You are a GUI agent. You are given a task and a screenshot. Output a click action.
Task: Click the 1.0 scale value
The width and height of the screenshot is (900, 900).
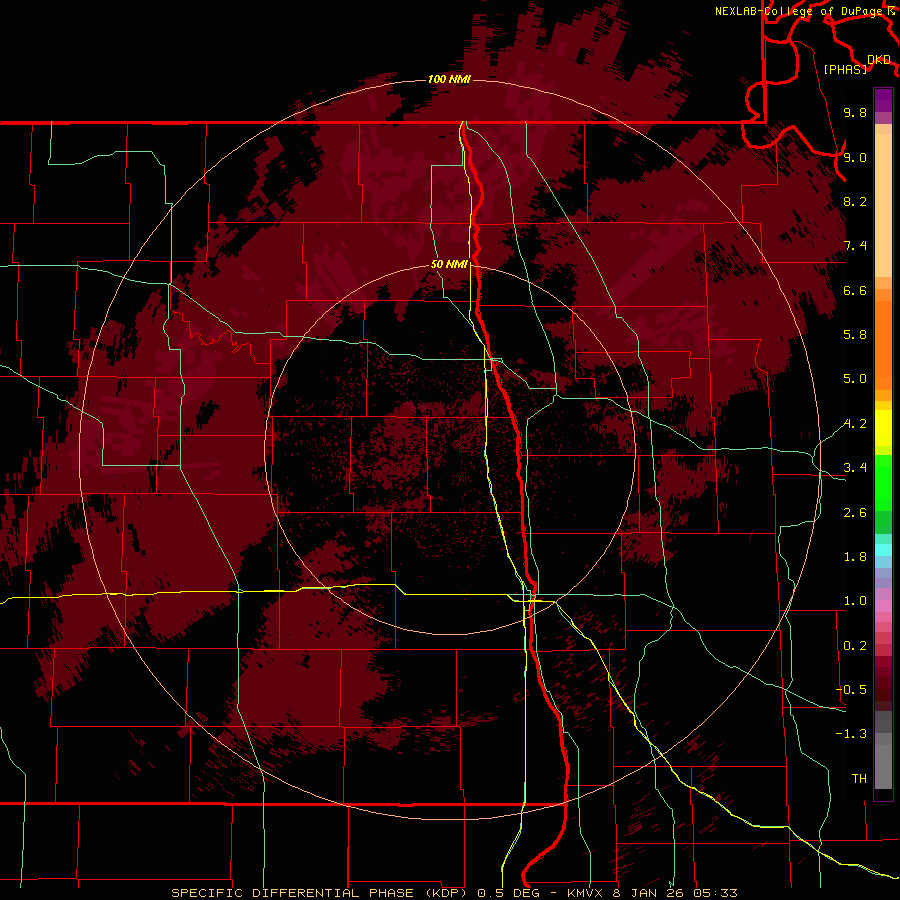[x=855, y=601]
